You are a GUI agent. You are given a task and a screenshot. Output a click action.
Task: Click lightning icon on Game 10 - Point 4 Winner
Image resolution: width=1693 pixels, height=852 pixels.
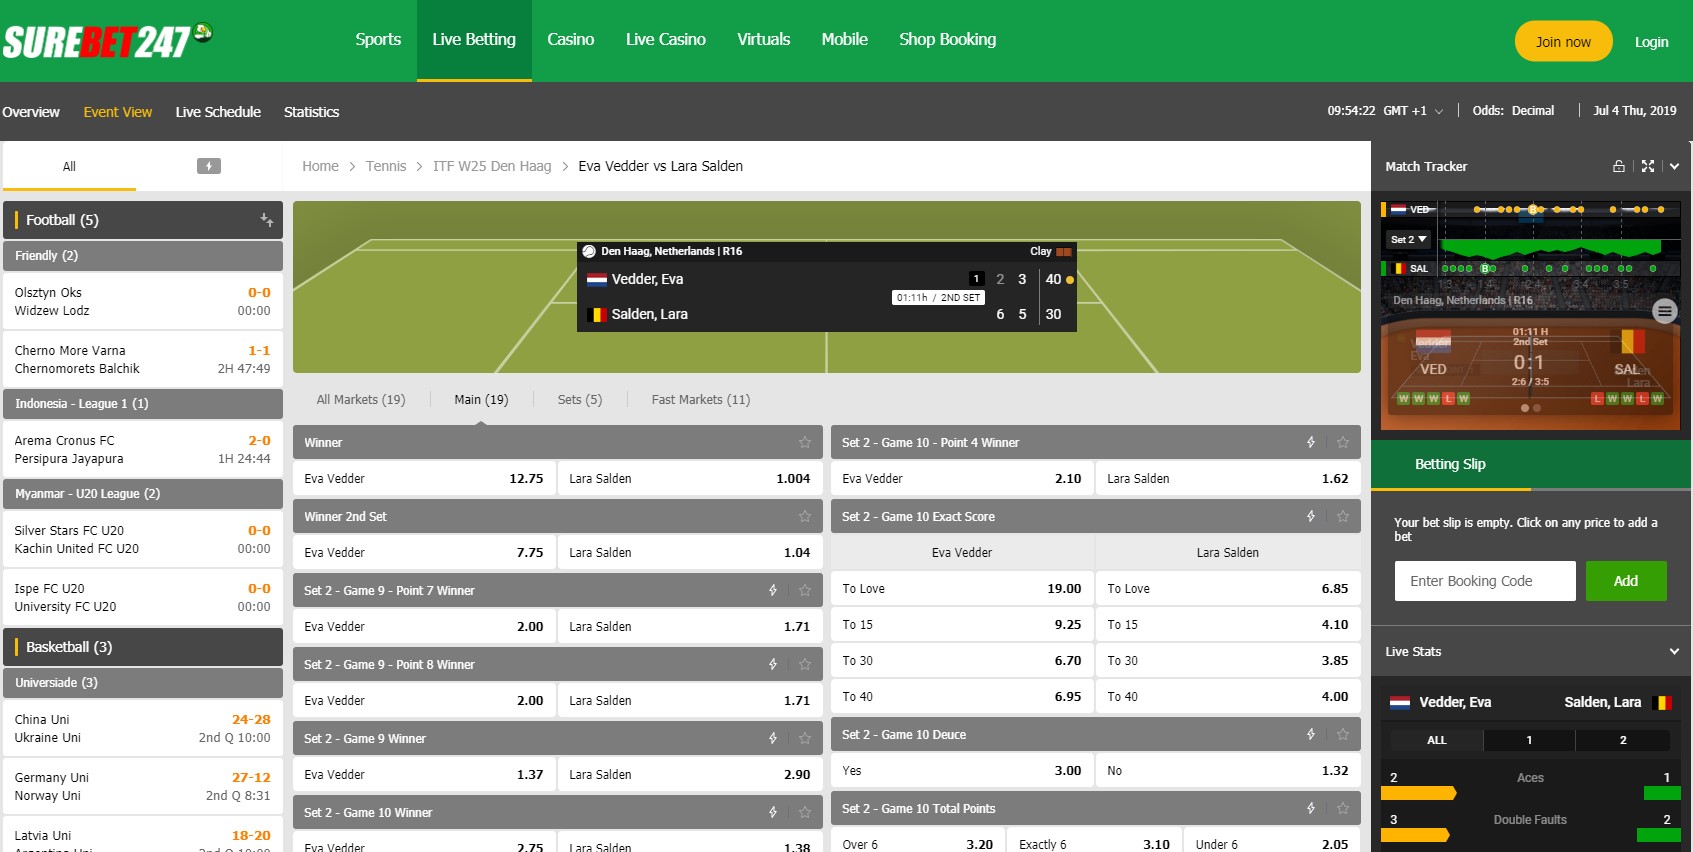(x=1311, y=442)
